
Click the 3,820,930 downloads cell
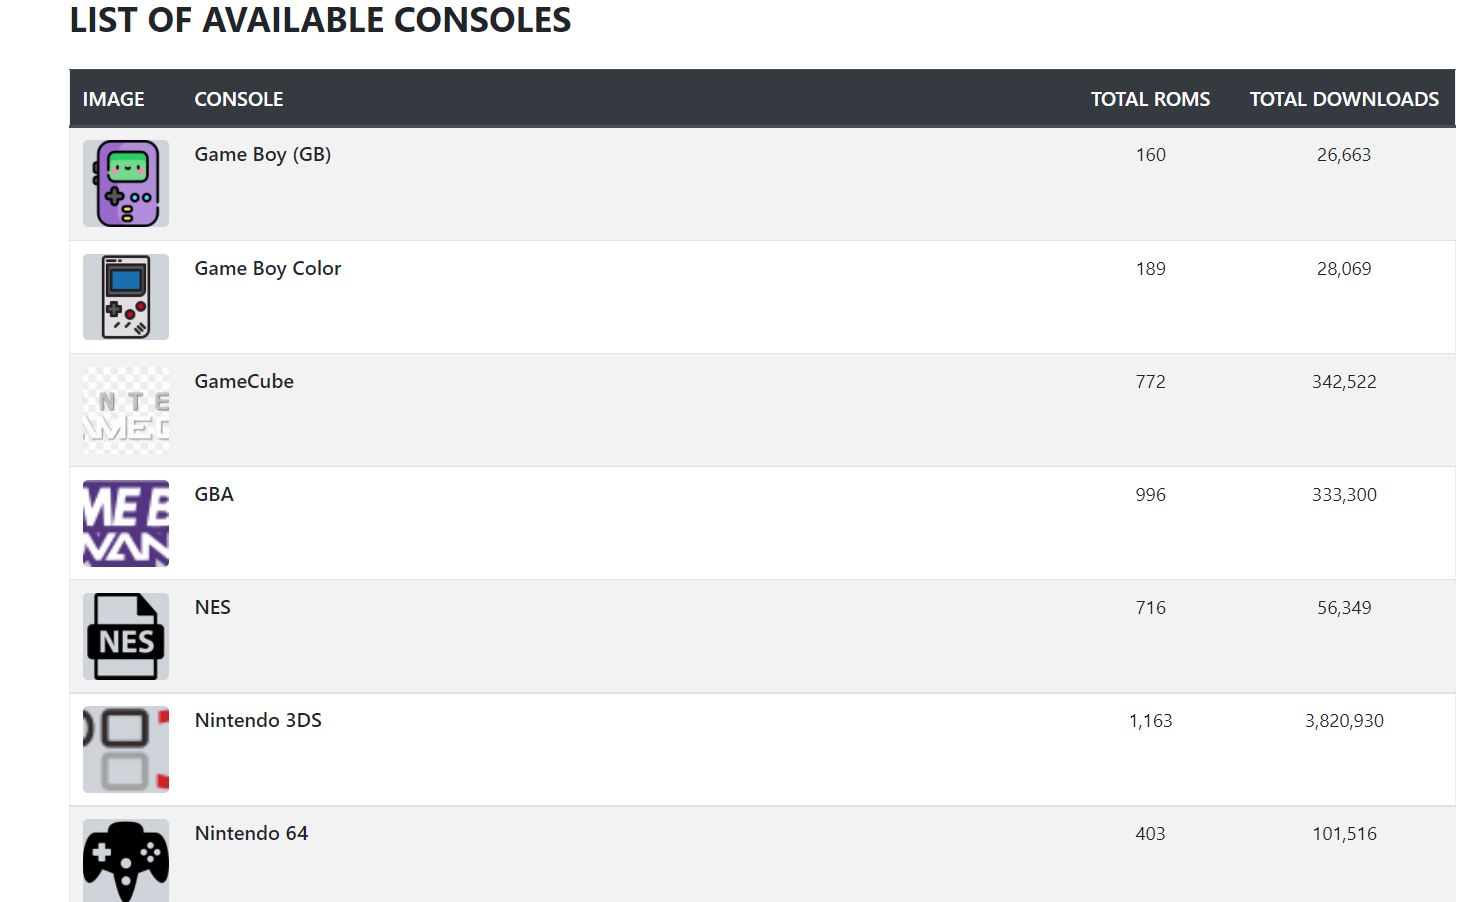[1344, 721]
